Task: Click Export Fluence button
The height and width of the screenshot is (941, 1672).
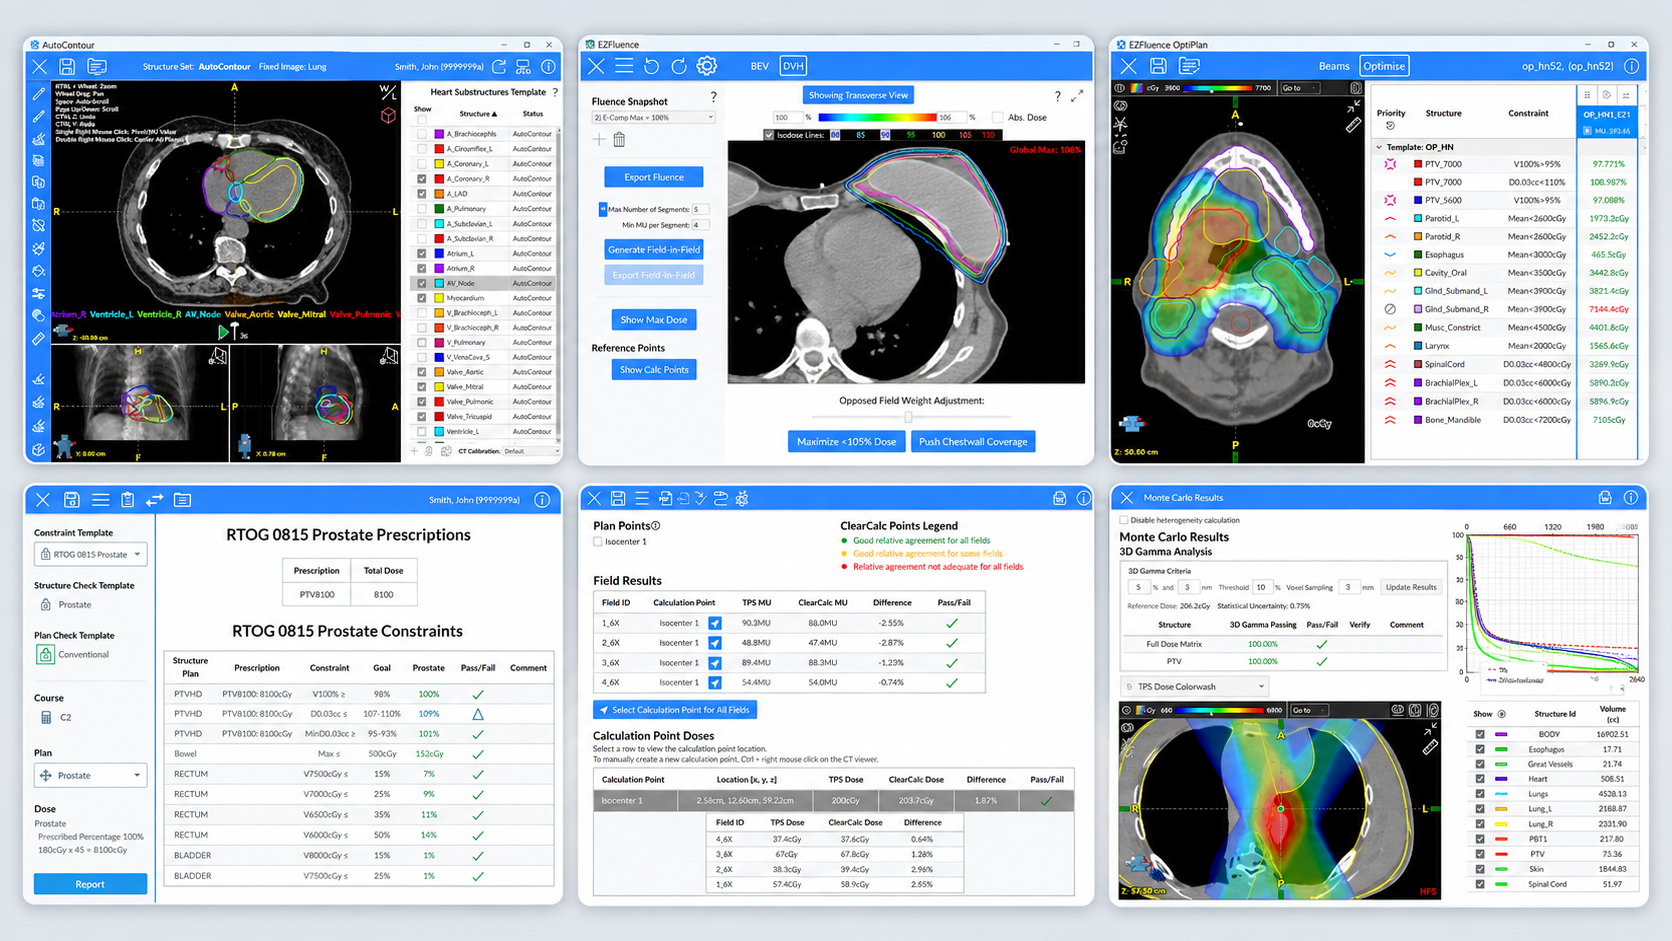Action: point(654,177)
